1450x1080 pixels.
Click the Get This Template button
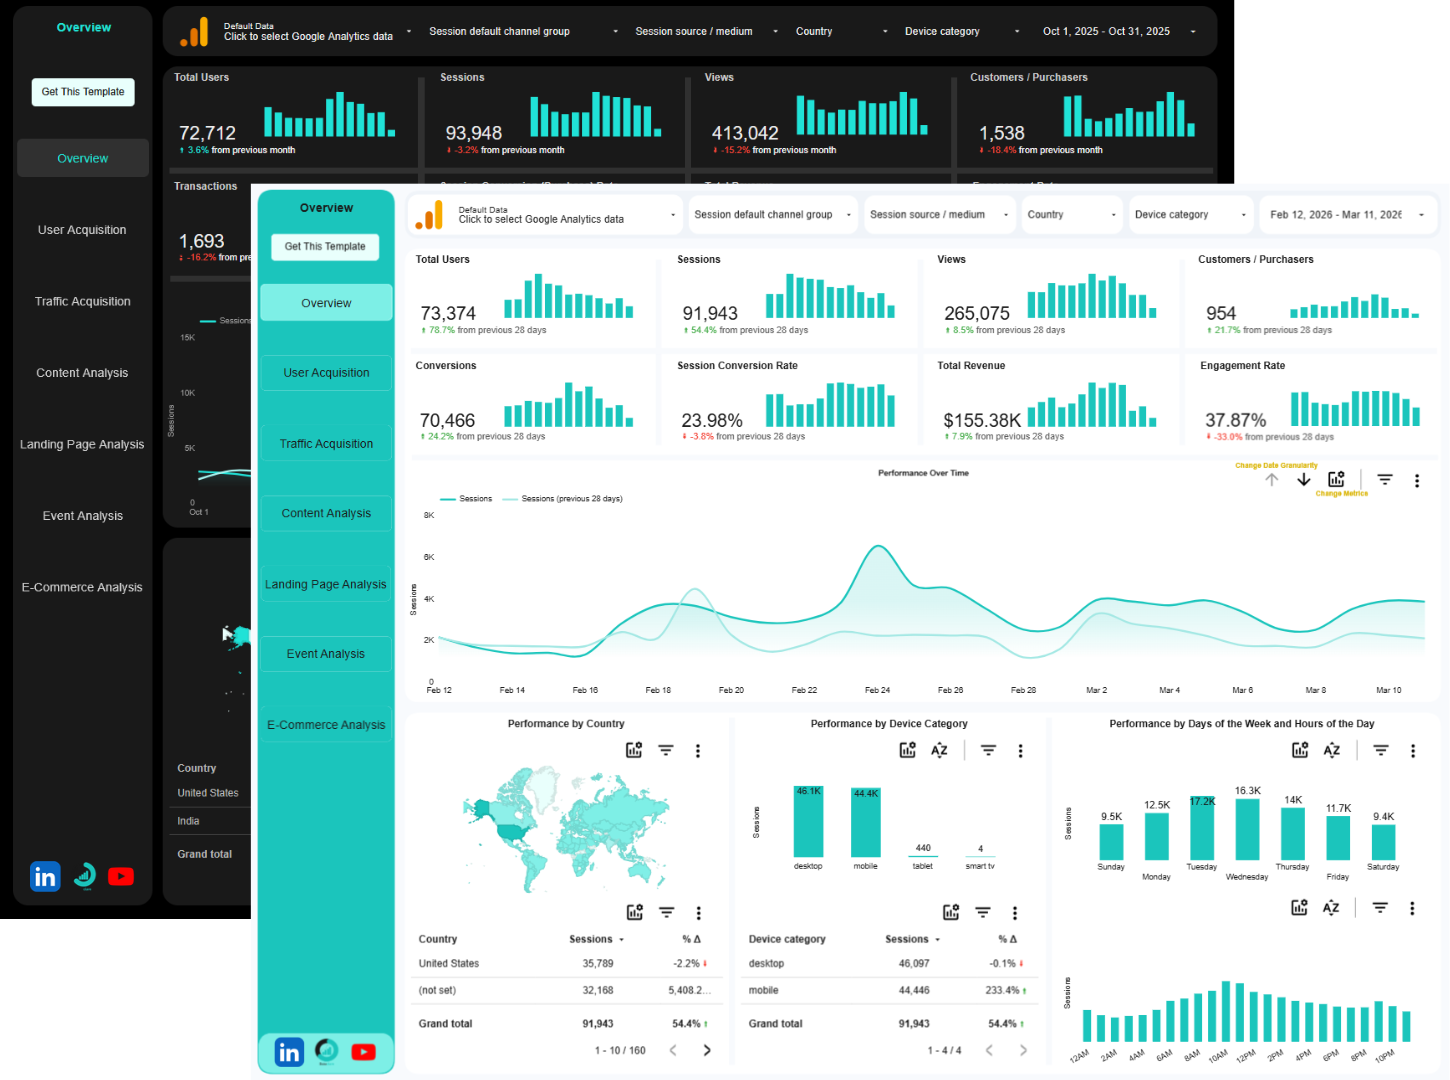click(x=325, y=247)
